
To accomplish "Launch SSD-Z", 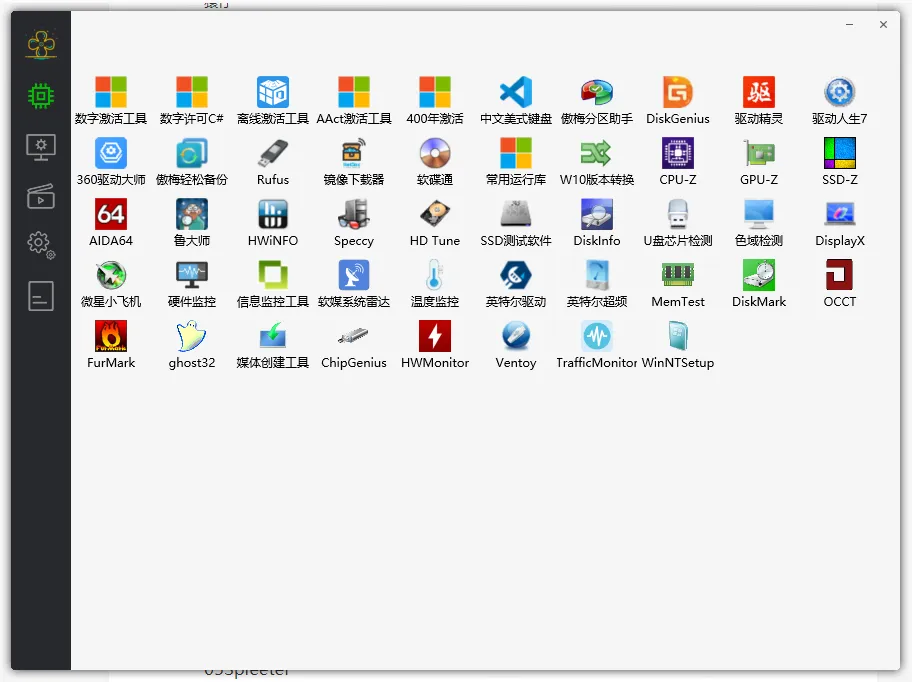I will tap(839, 153).
